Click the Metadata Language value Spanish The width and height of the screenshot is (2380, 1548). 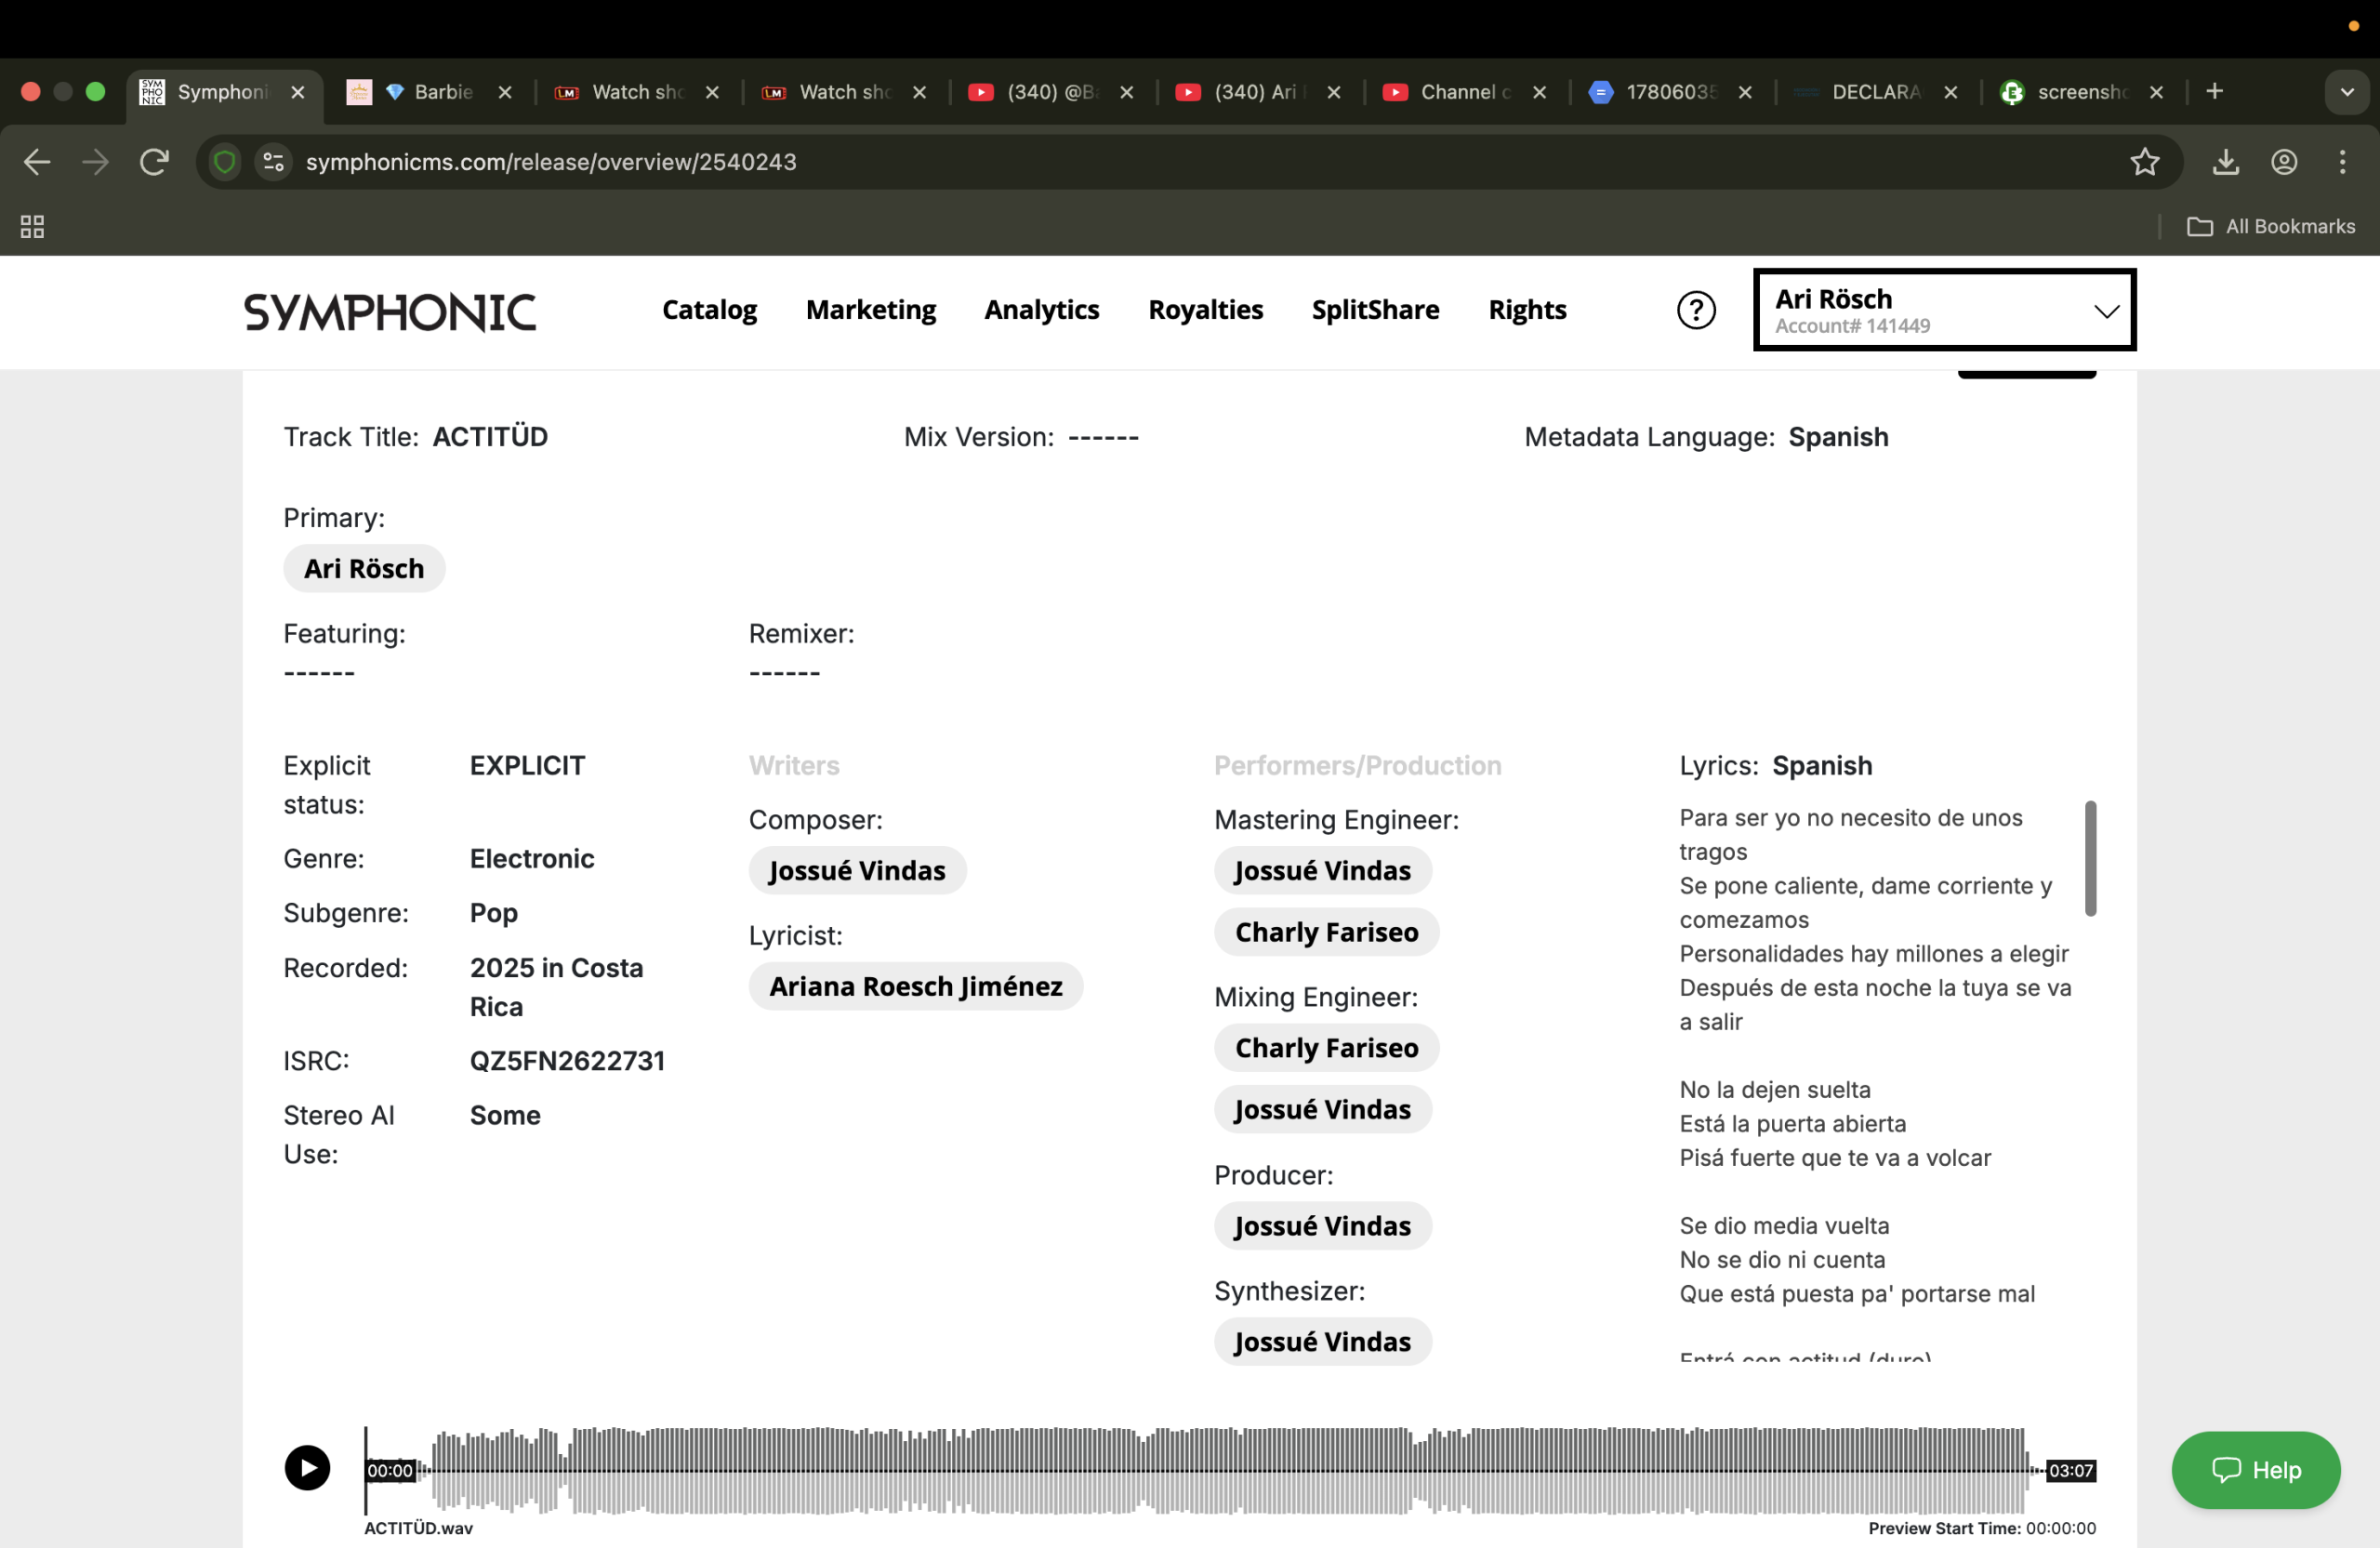(x=1838, y=436)
